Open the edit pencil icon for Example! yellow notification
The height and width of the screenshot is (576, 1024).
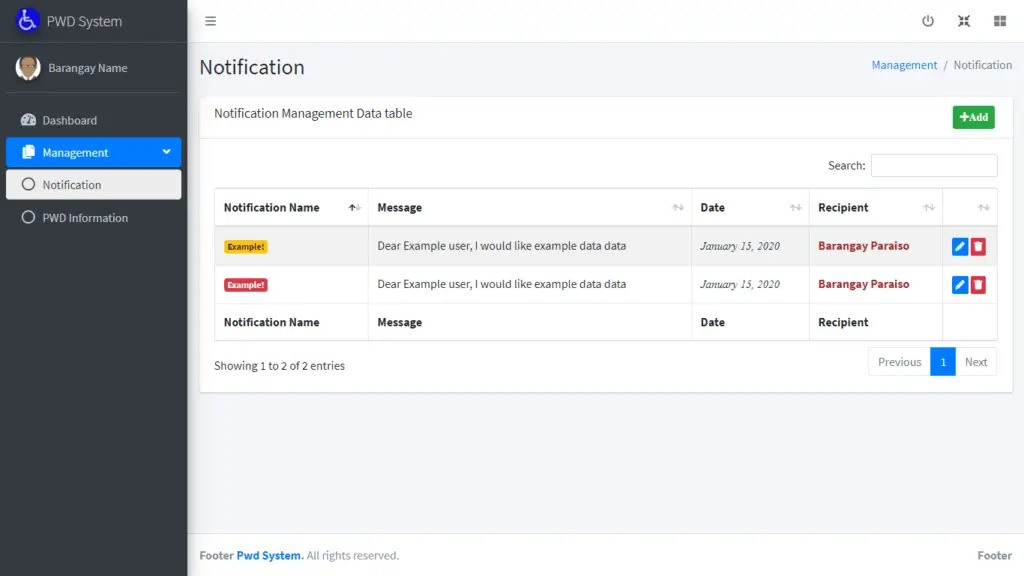(959, 245)
